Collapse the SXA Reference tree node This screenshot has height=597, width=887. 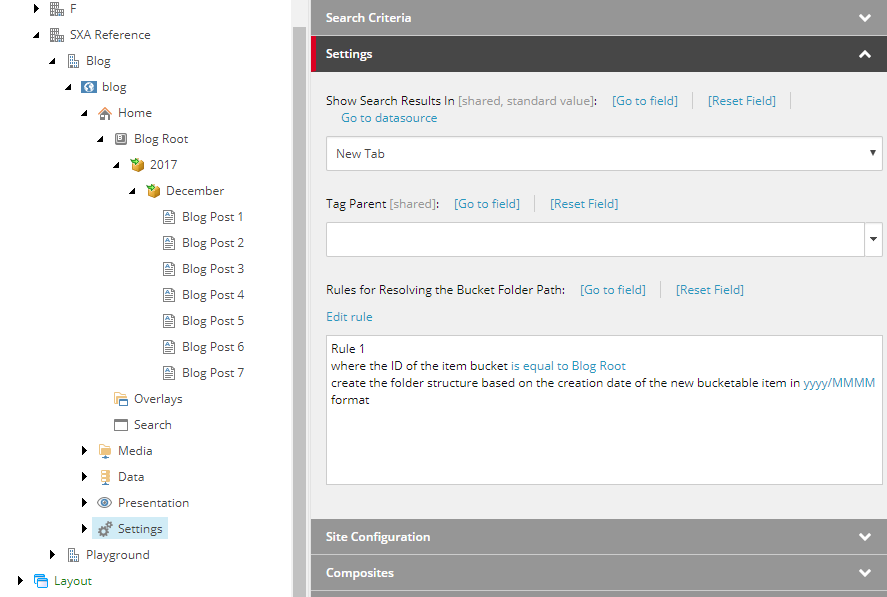coord(36,35)
